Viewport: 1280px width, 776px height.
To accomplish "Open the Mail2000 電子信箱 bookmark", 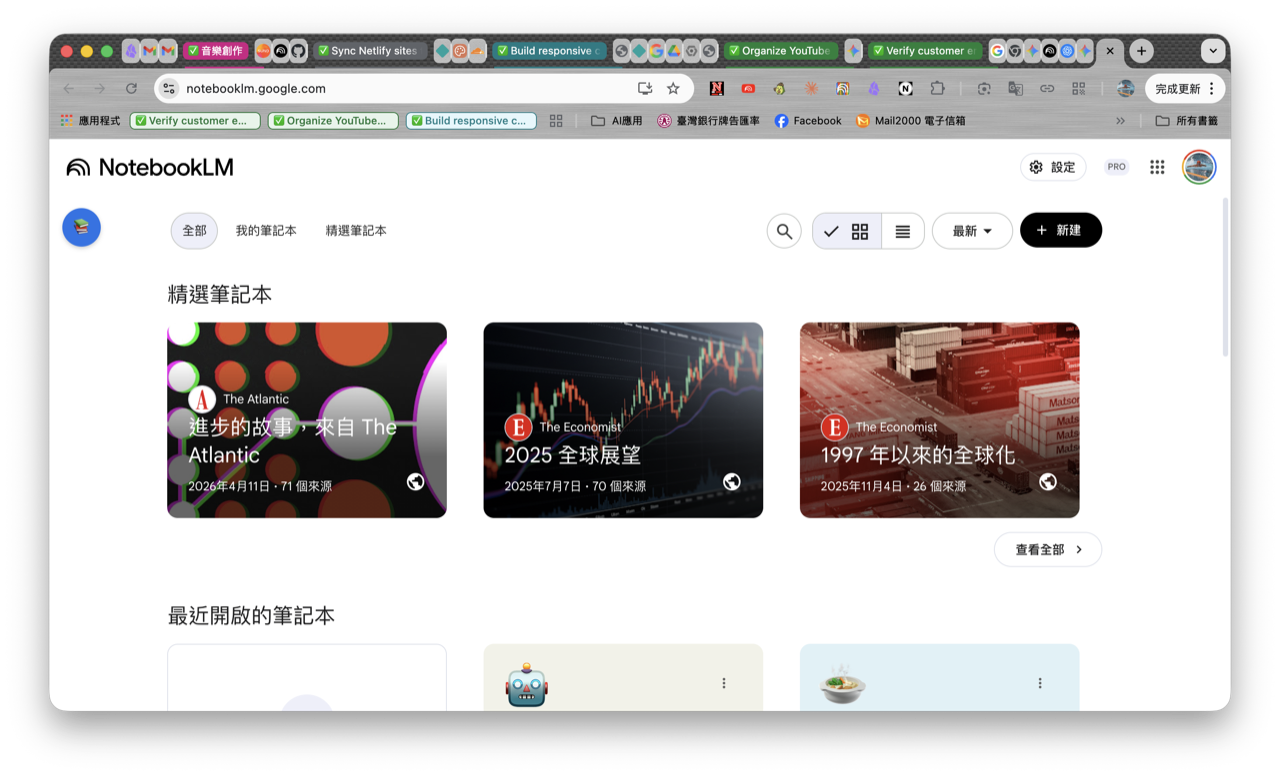I will coord(911,121).
